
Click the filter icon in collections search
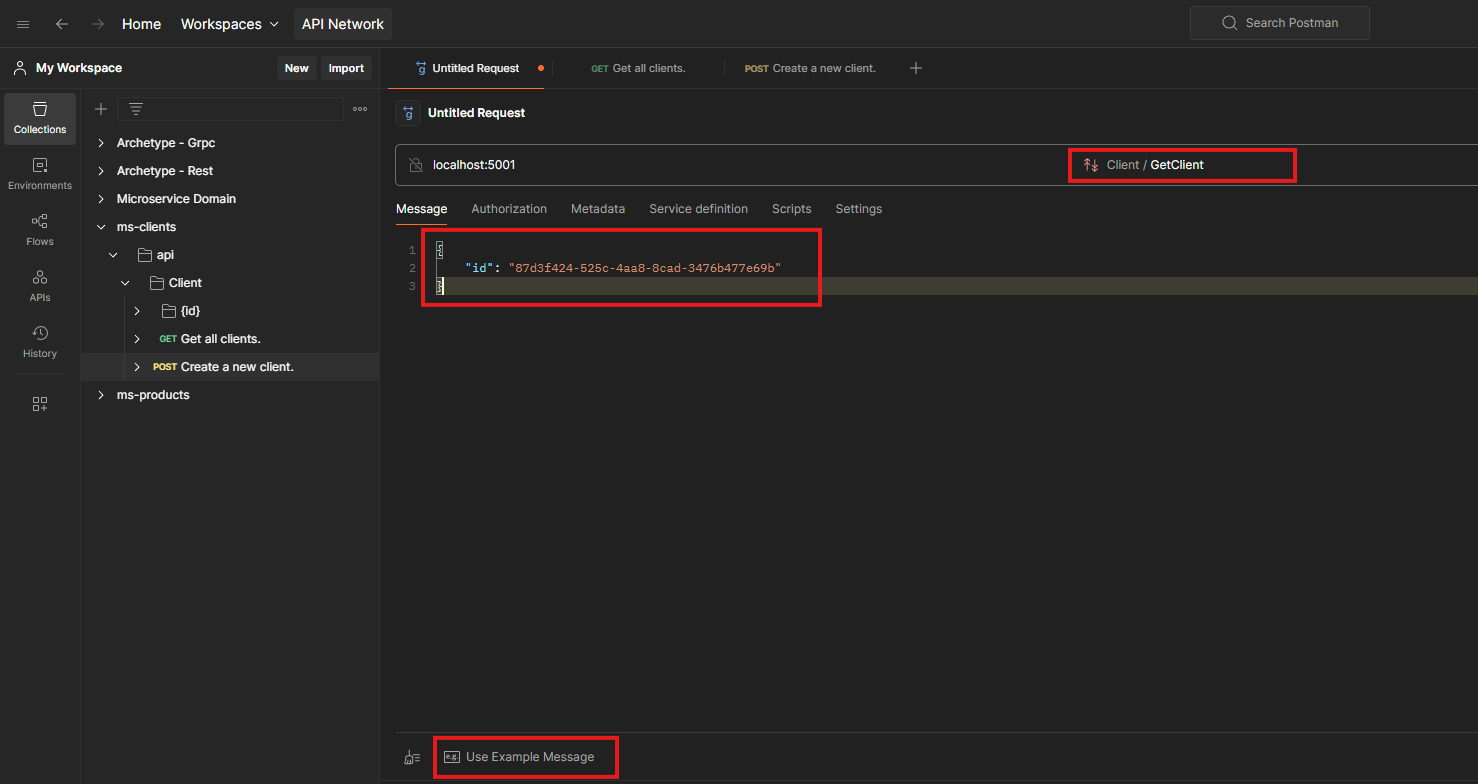(136, 109)
